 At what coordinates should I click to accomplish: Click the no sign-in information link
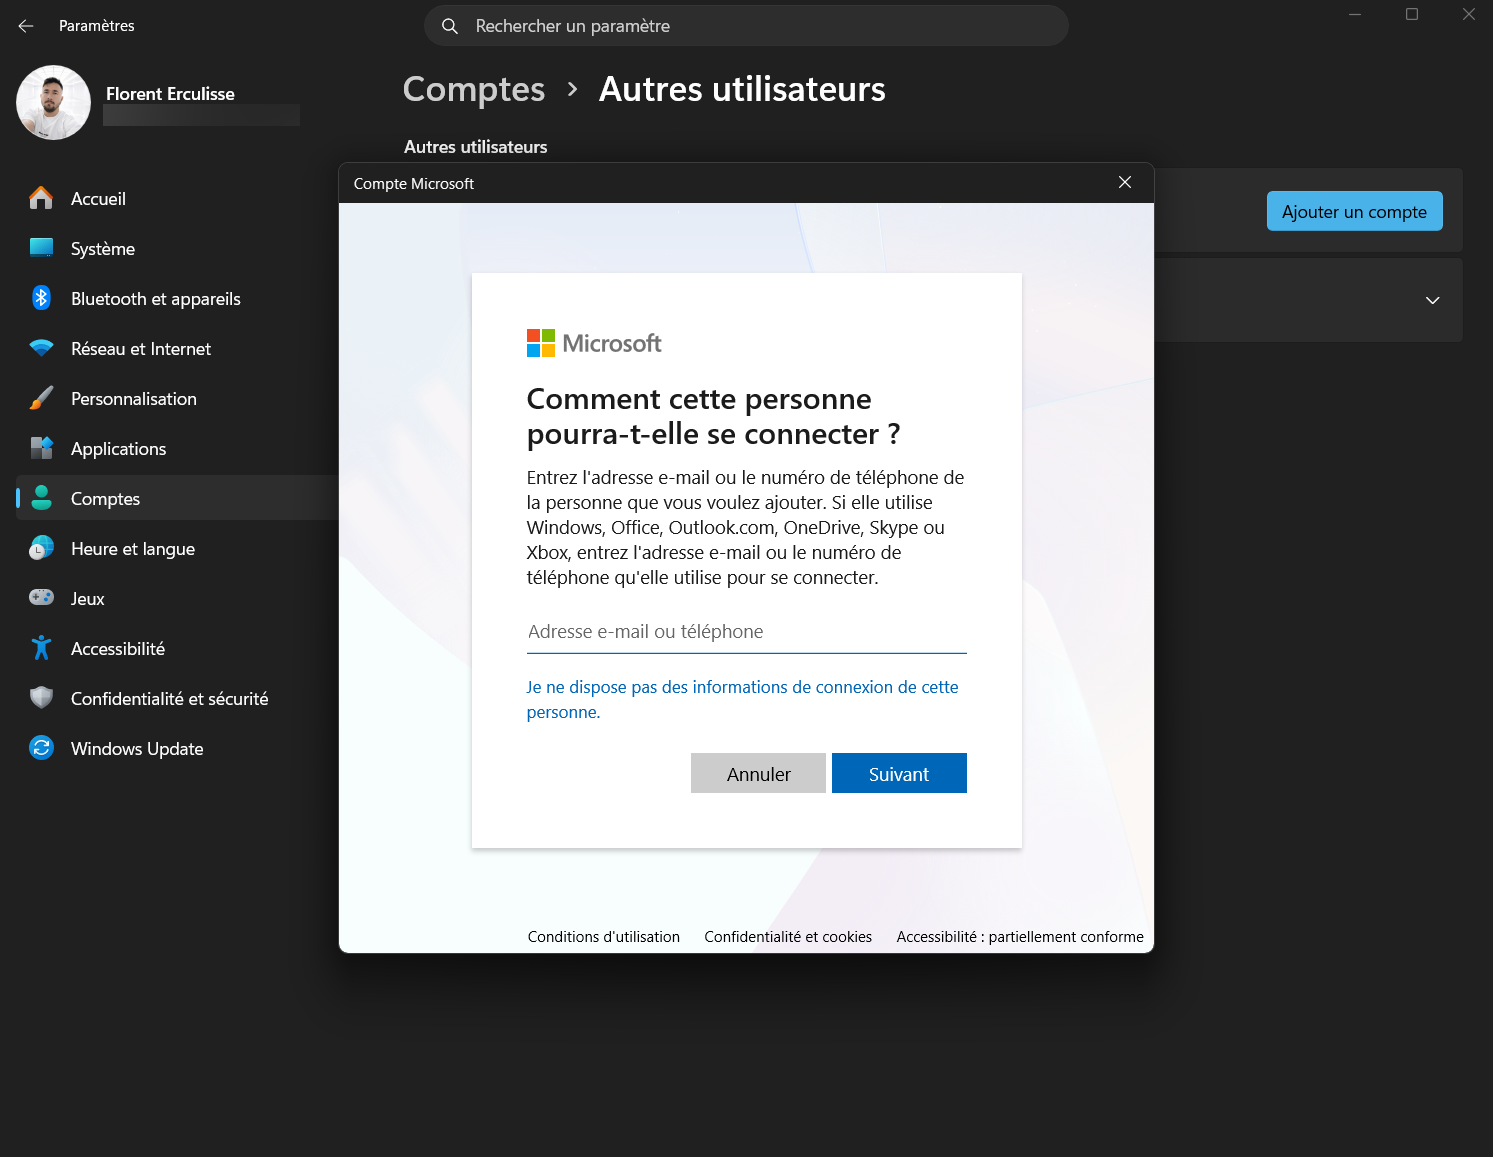pos(741,699)
